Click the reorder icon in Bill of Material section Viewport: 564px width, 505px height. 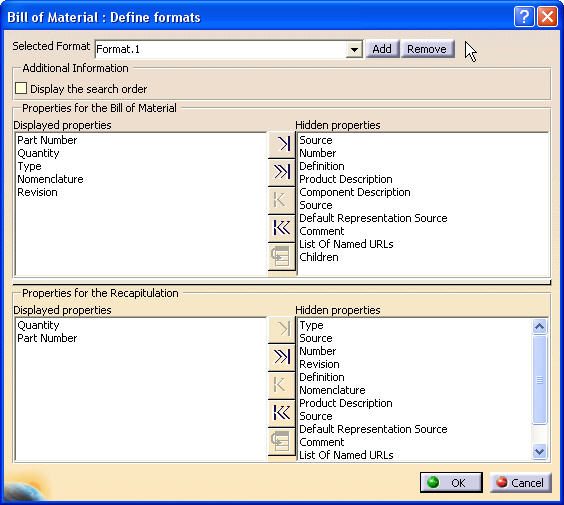tap(282, 256)
